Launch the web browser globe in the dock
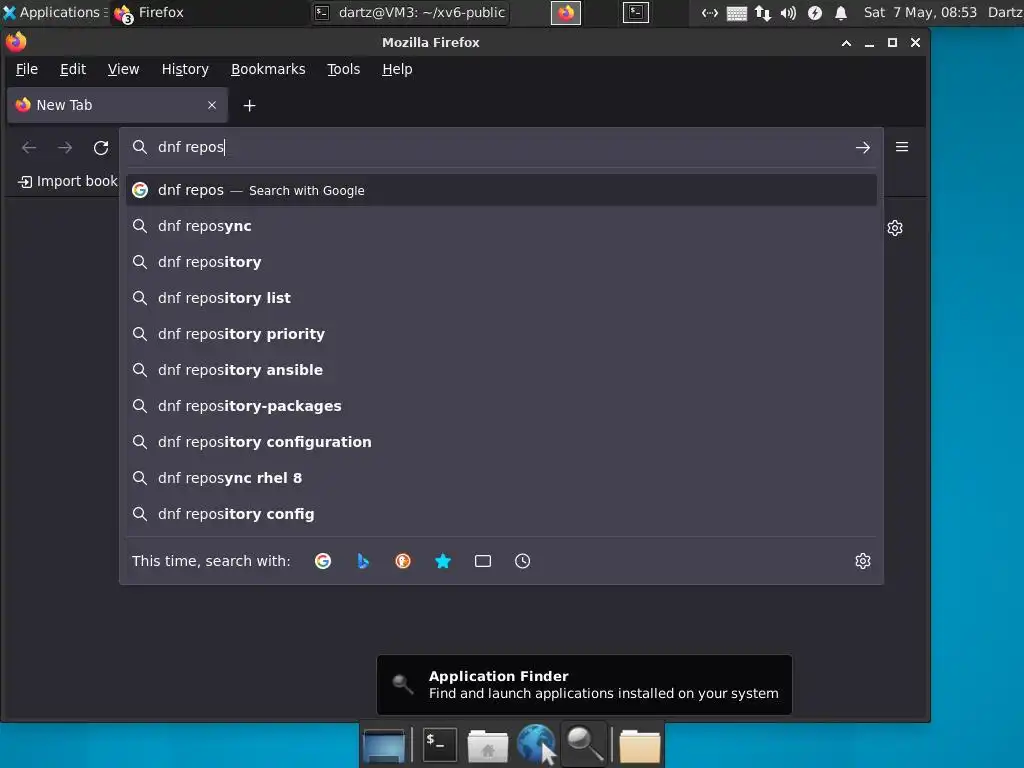1024x768 pixels. coord(536,744)
